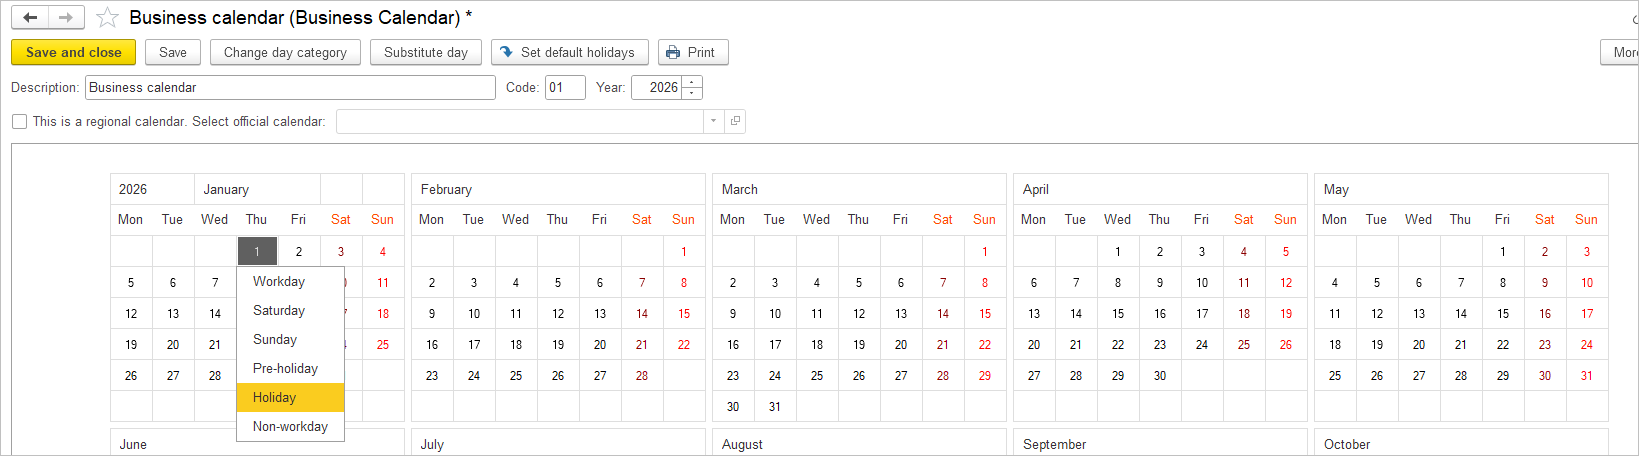Viewport: 1639px width, 456px height.
Task: Increase the year with up spinner arrow
Action: point(692,82)
